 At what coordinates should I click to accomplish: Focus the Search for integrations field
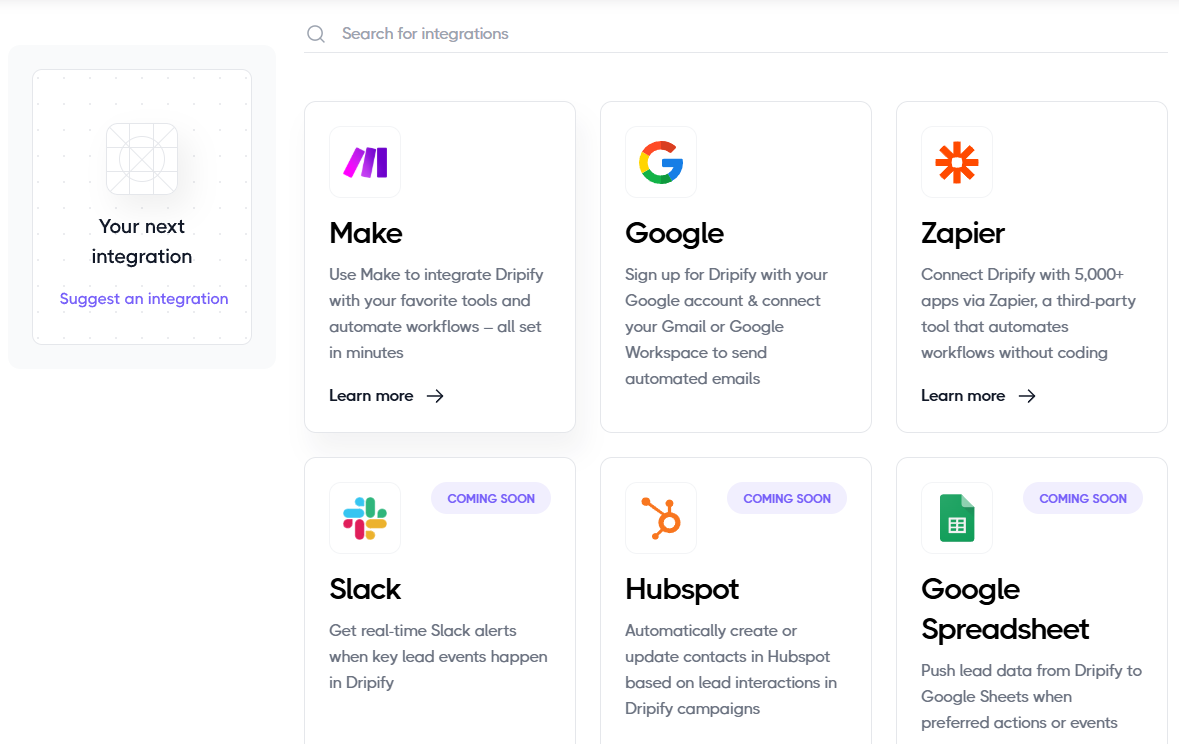[x=735, y=34]
